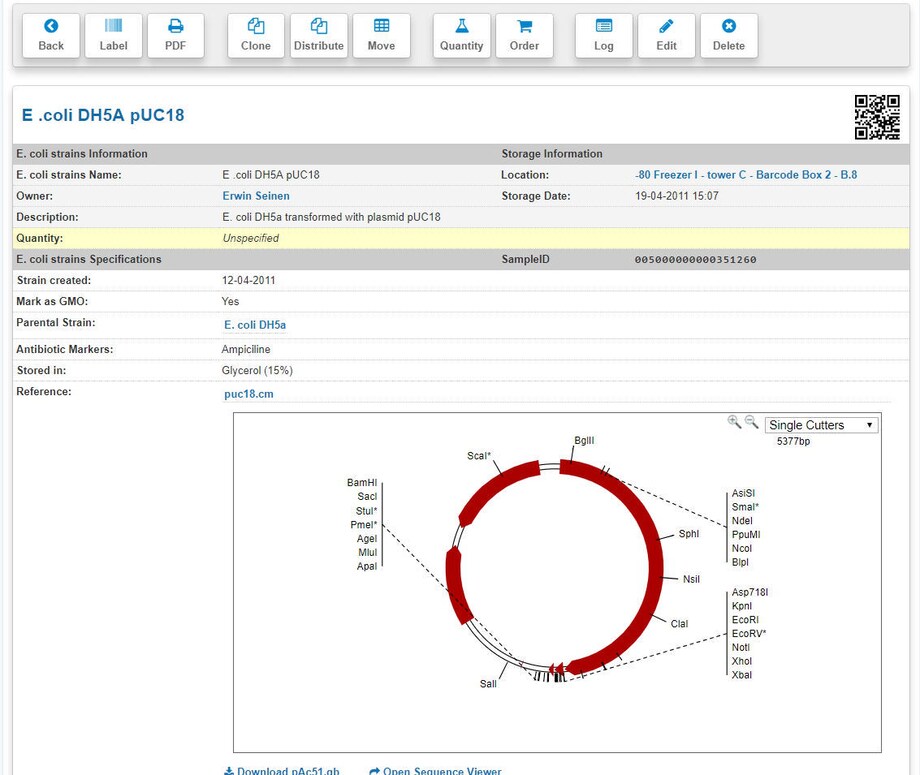920x775 pixels.
Task: Click the BglII restriction site label
Action: (584, 441)
